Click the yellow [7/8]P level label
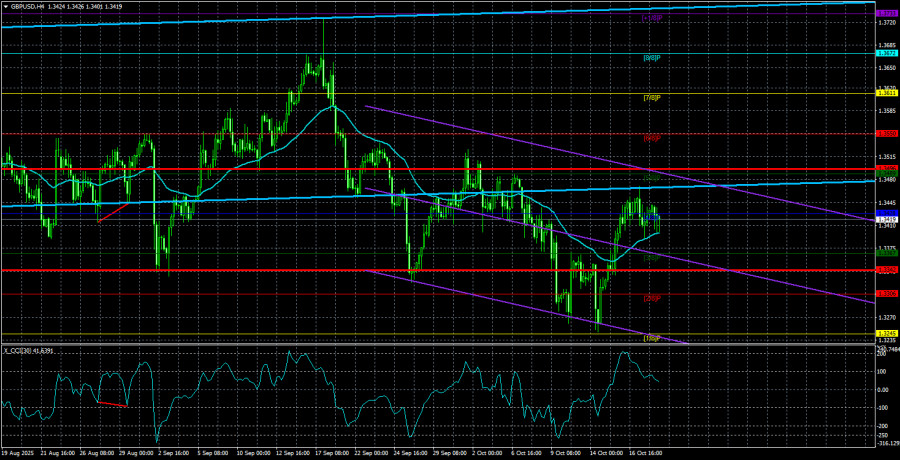This screenshot has height=460, width=900. [652, 98]
